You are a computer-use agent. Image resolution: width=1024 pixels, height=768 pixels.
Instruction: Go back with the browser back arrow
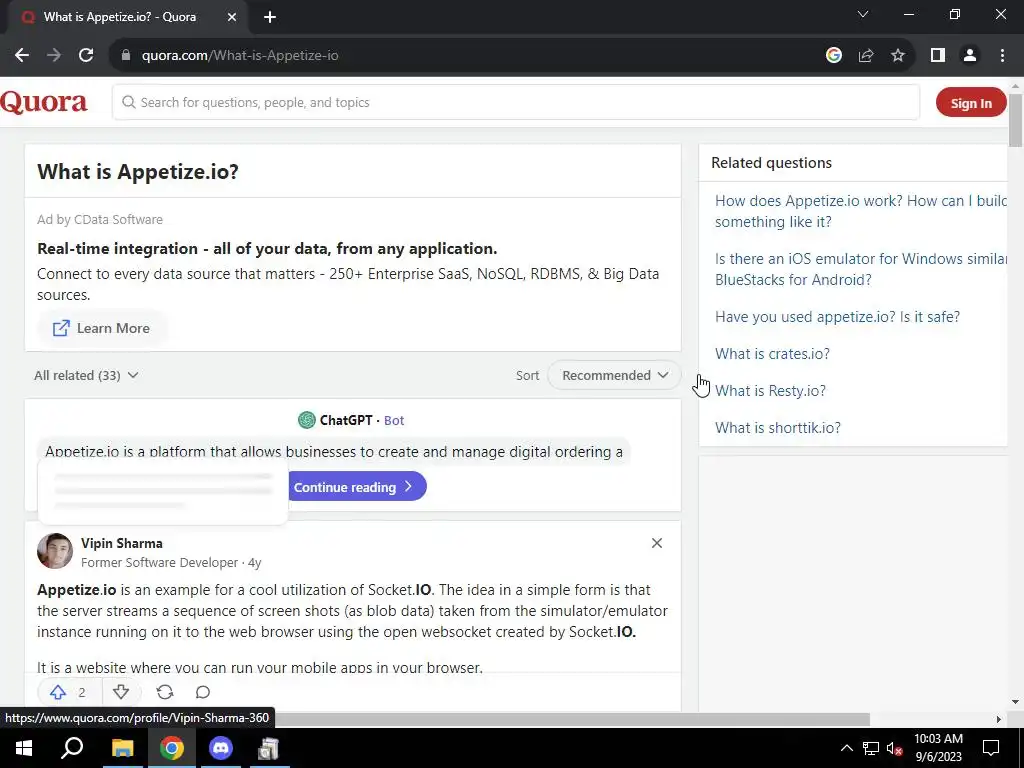coord(22,56)
